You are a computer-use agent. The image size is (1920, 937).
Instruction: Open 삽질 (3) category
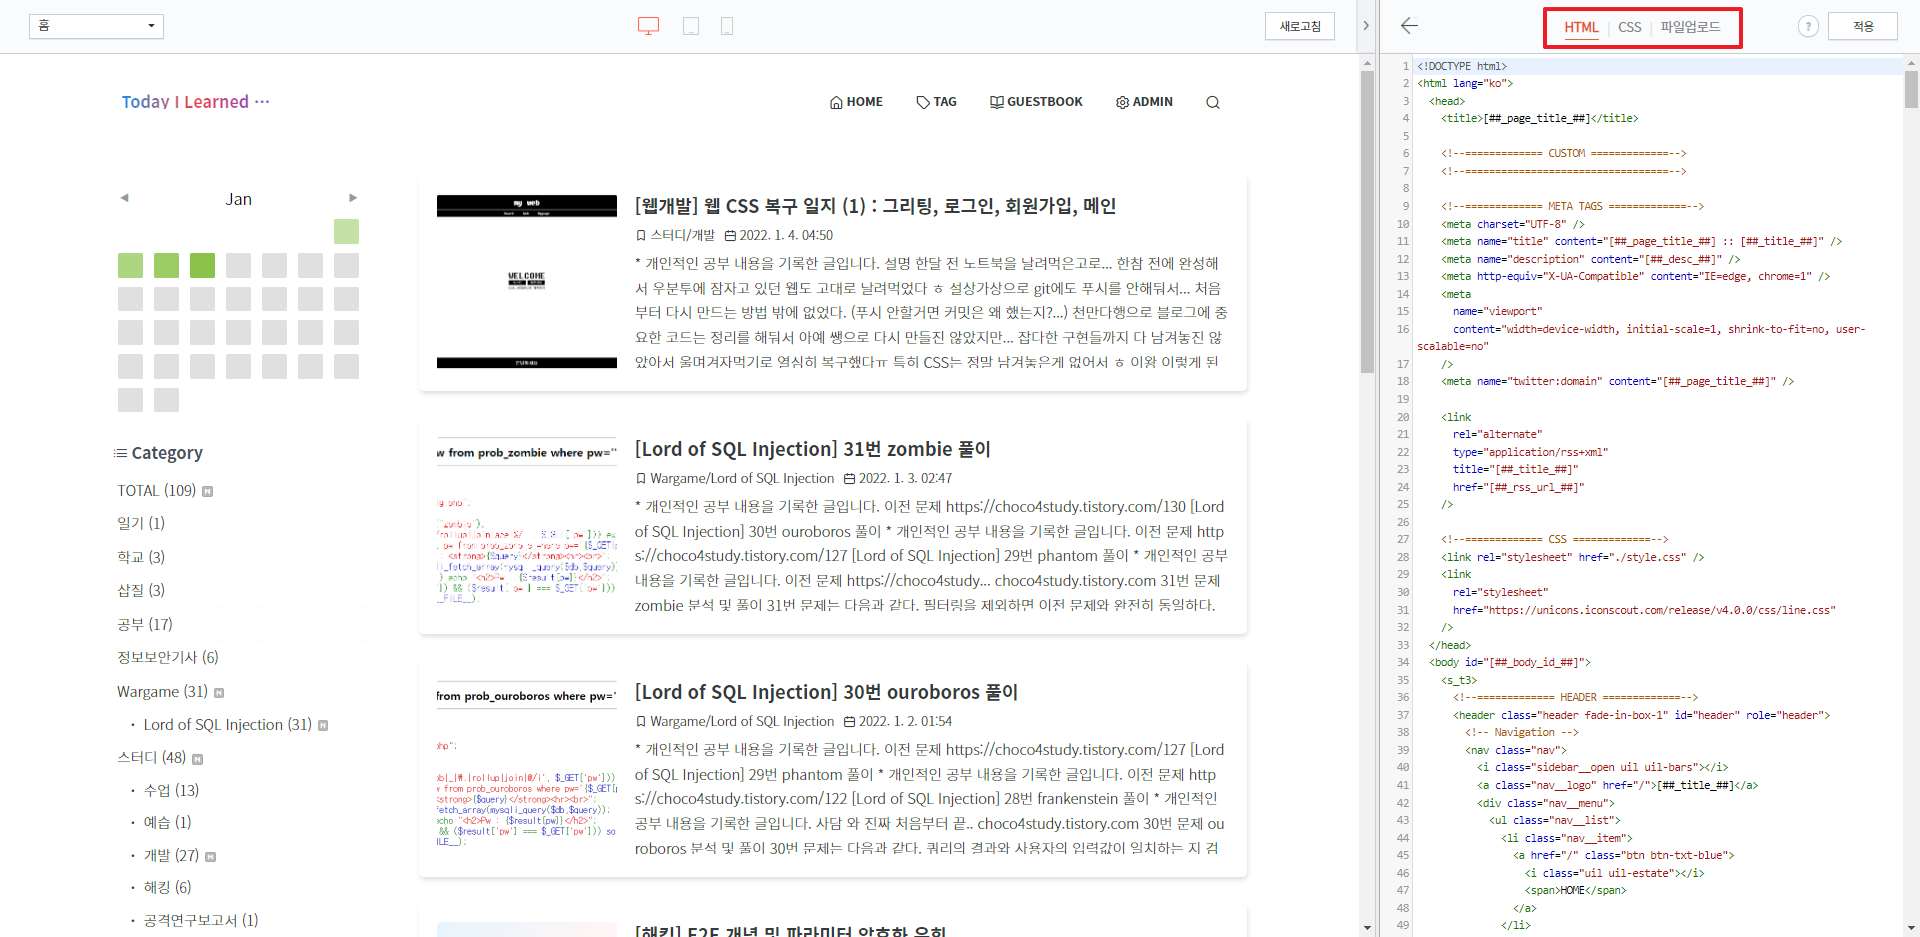click(141, 591)
